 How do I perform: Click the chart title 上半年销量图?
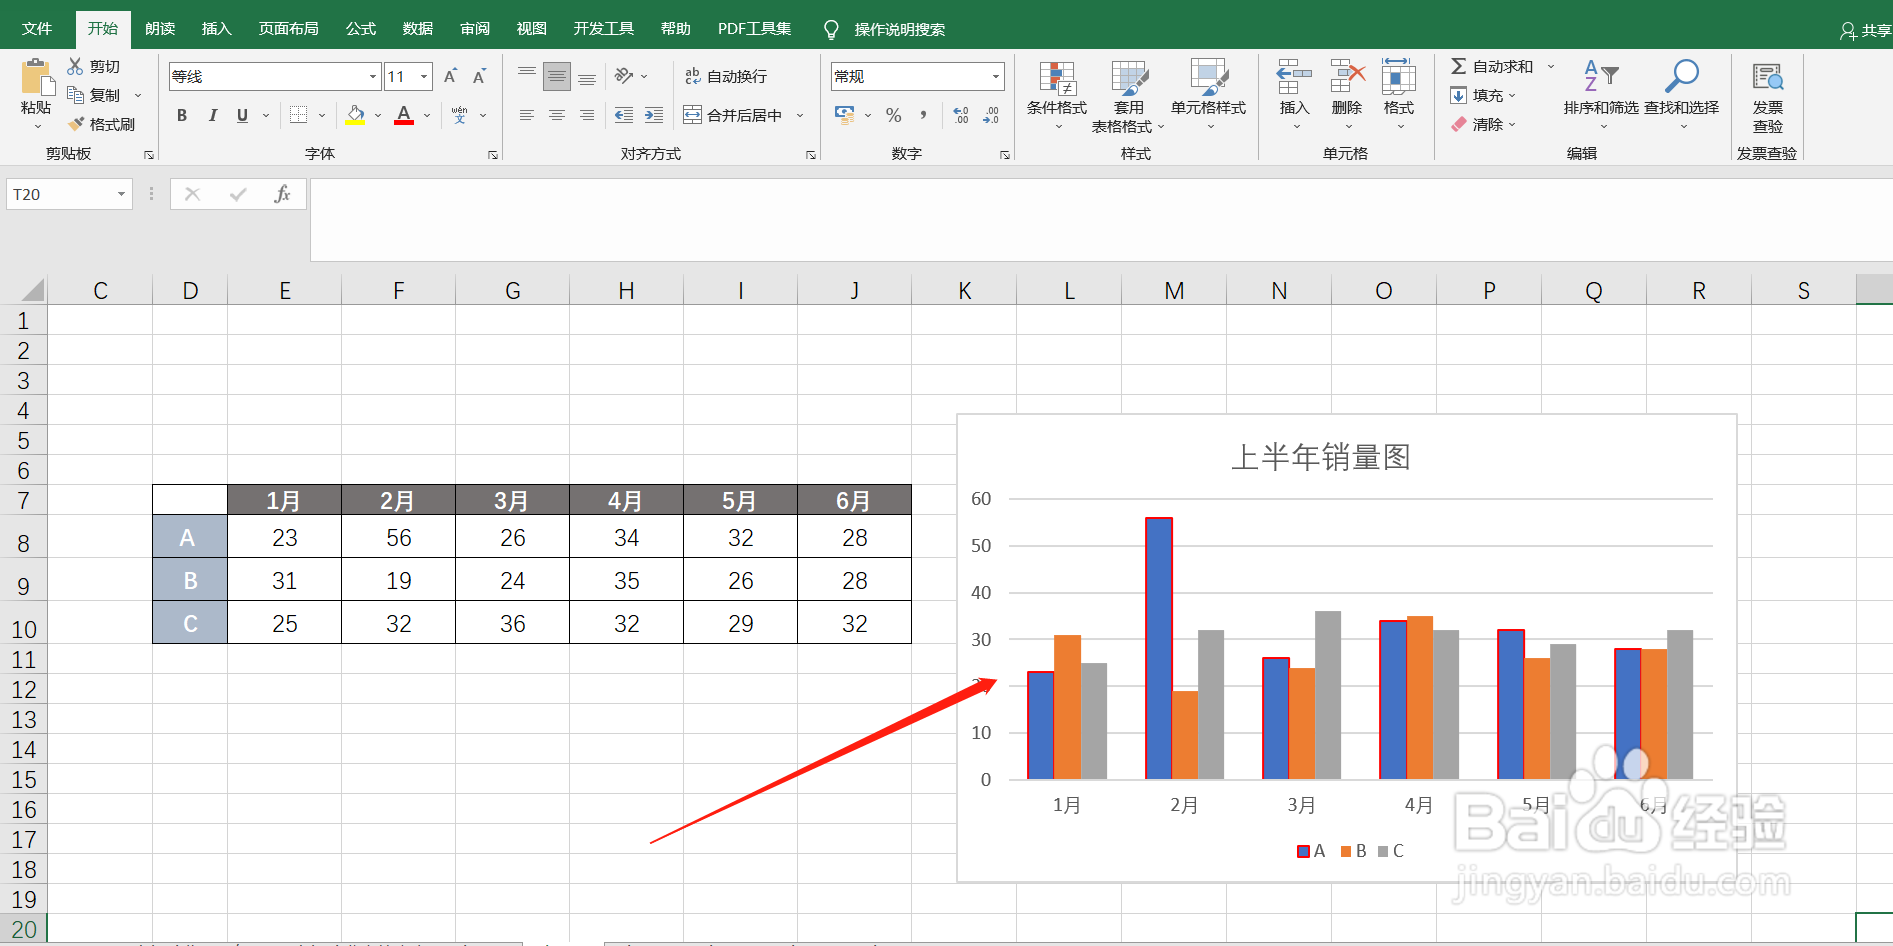pos(1320,457)
